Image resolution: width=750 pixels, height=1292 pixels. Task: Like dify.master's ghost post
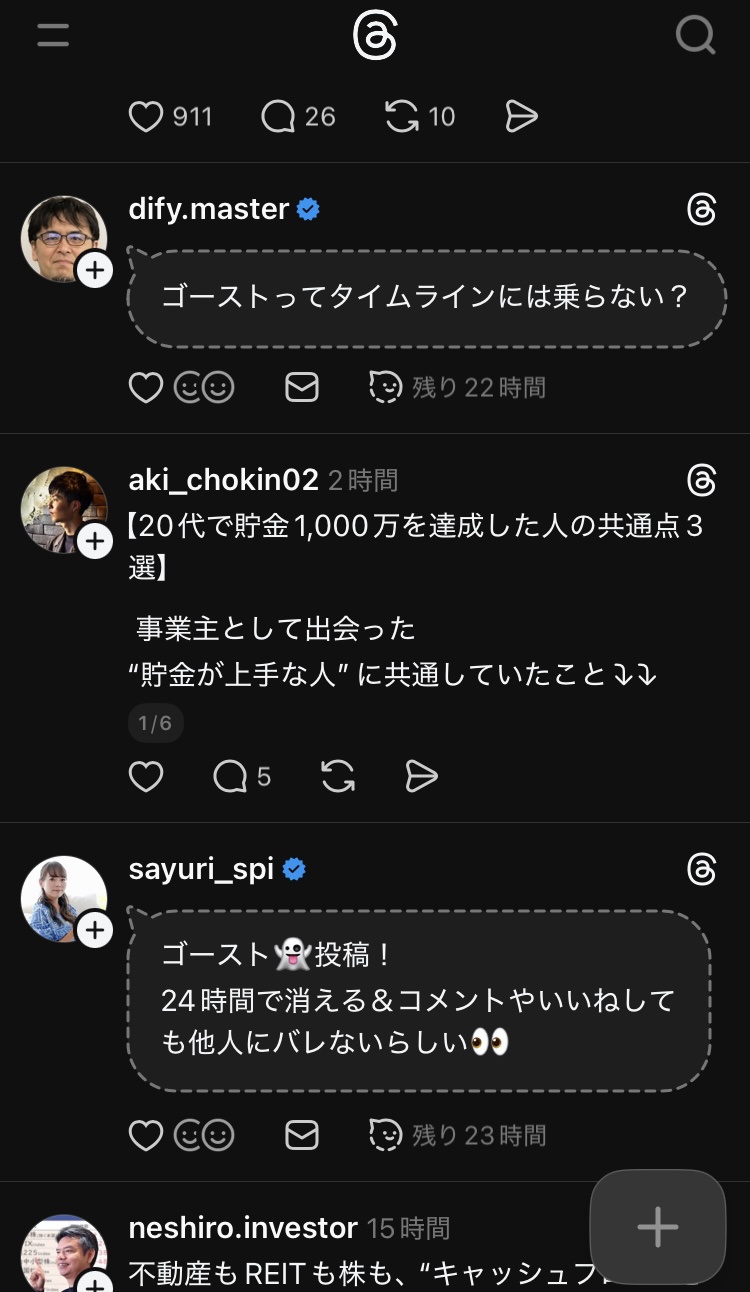pyautogui.click(x=146, y=387)
